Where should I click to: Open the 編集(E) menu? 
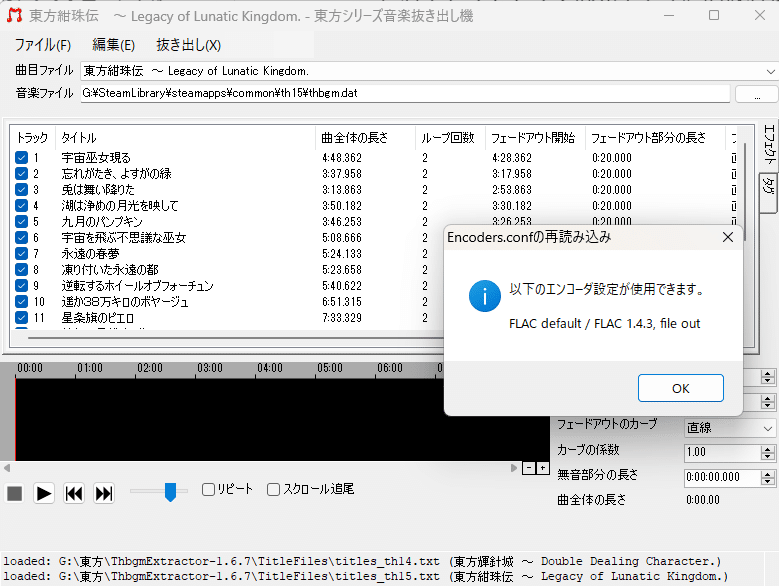(113, 45)
